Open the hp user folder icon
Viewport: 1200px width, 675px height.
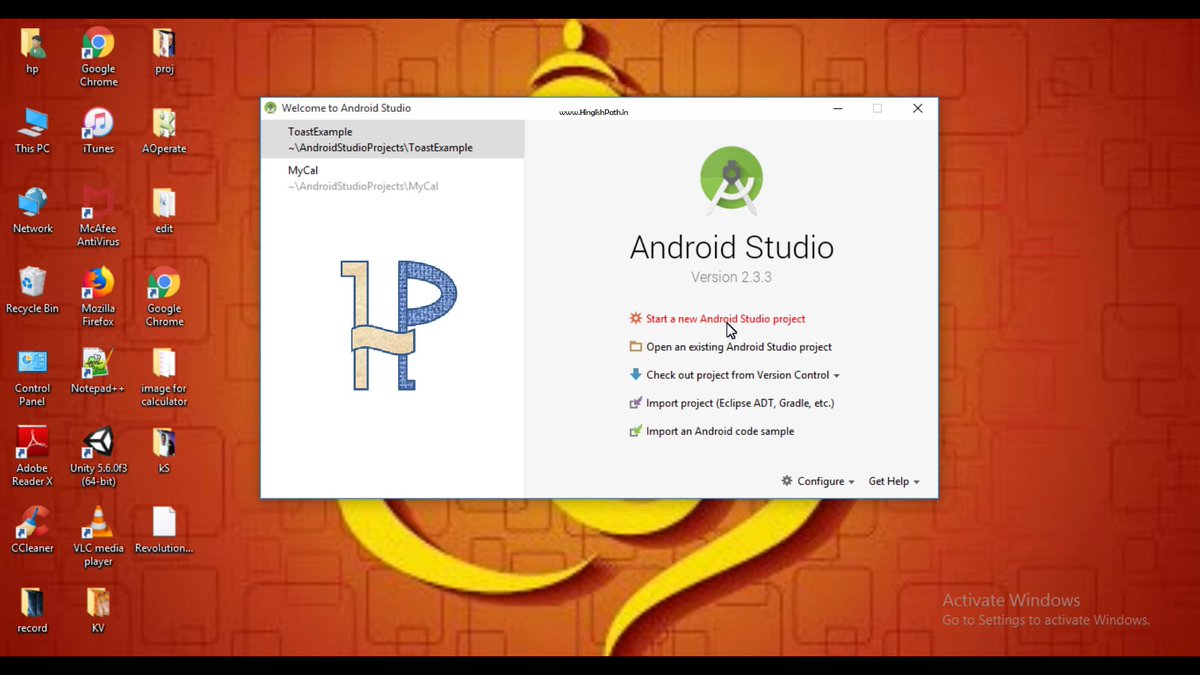point(33,44)
